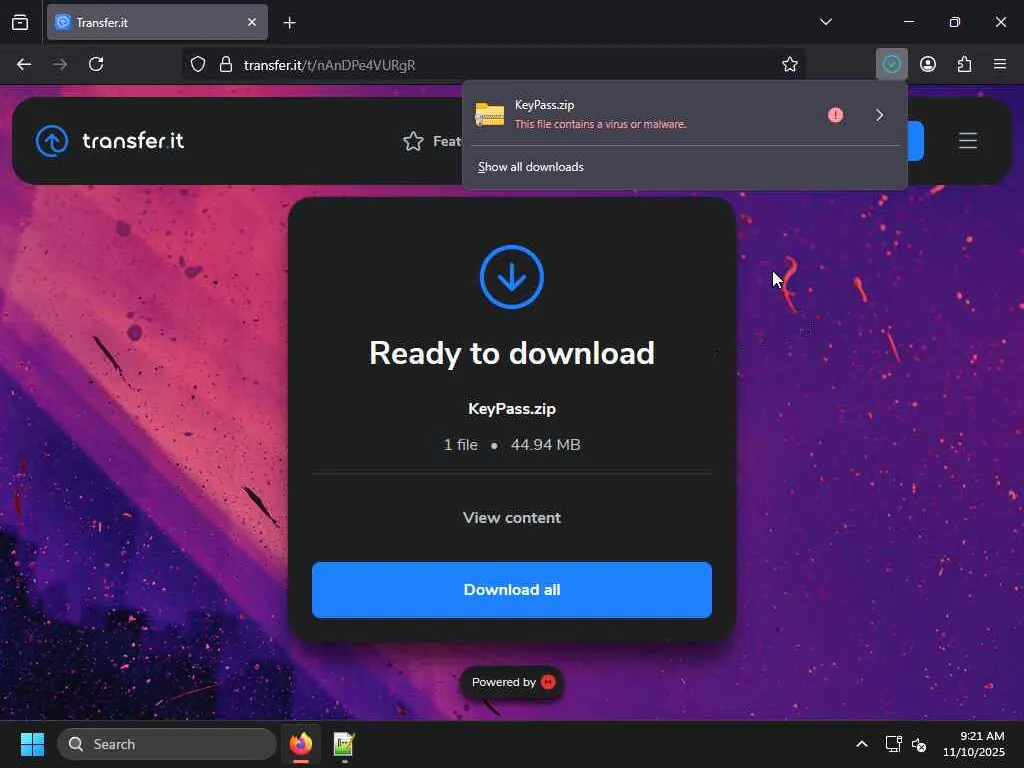Open the notepad app taskbar icon
1024x768 pixels.
(x=344, y=744)
